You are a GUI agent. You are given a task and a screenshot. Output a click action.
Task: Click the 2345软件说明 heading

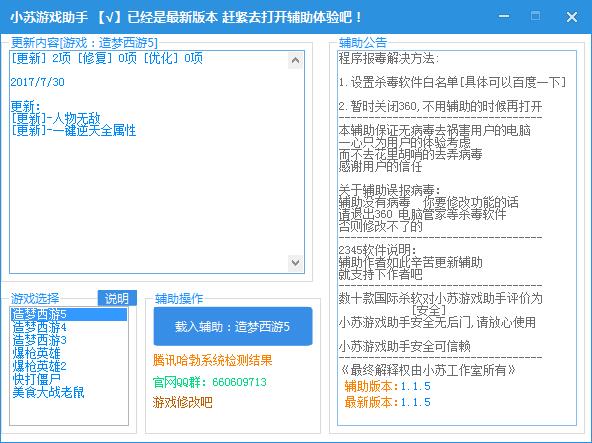(377, 250)
